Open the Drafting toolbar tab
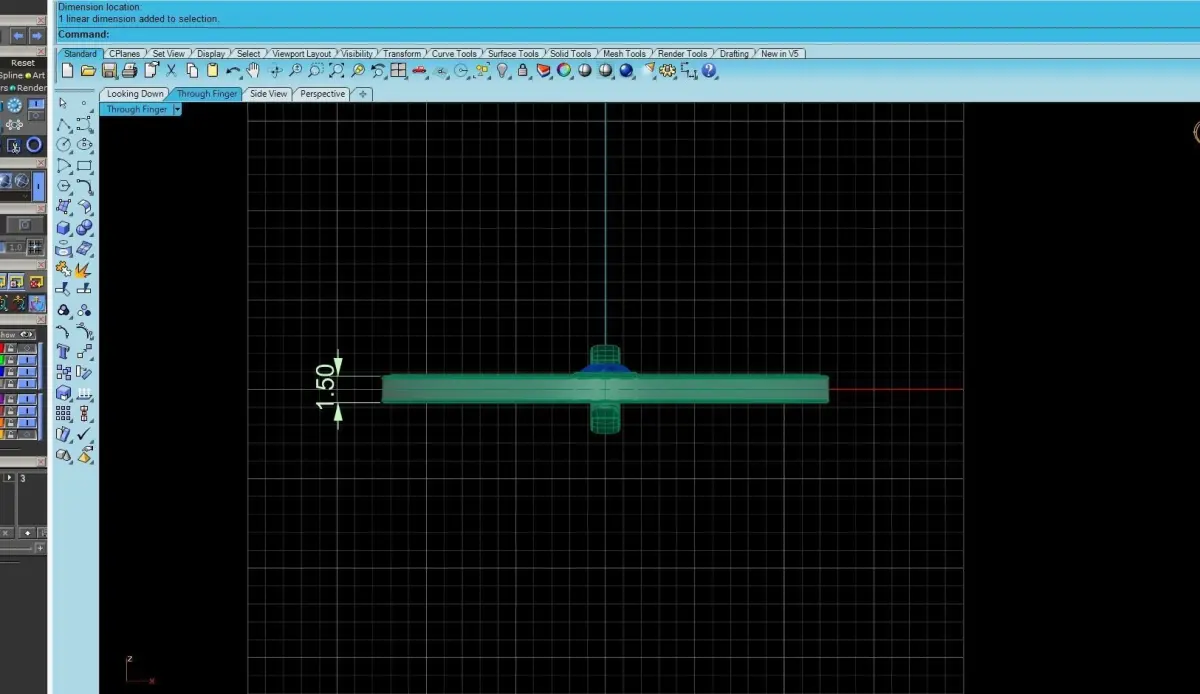 [x=734, y=53]
